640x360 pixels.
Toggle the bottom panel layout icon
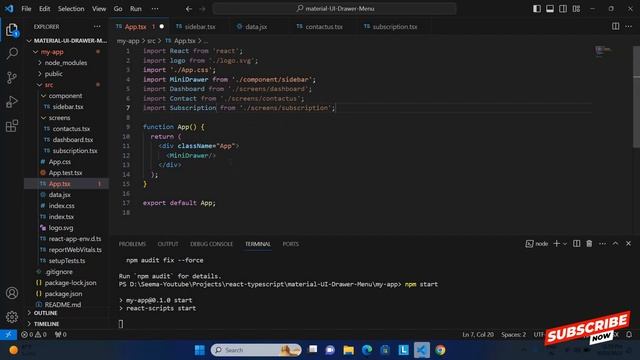(550, 9)
